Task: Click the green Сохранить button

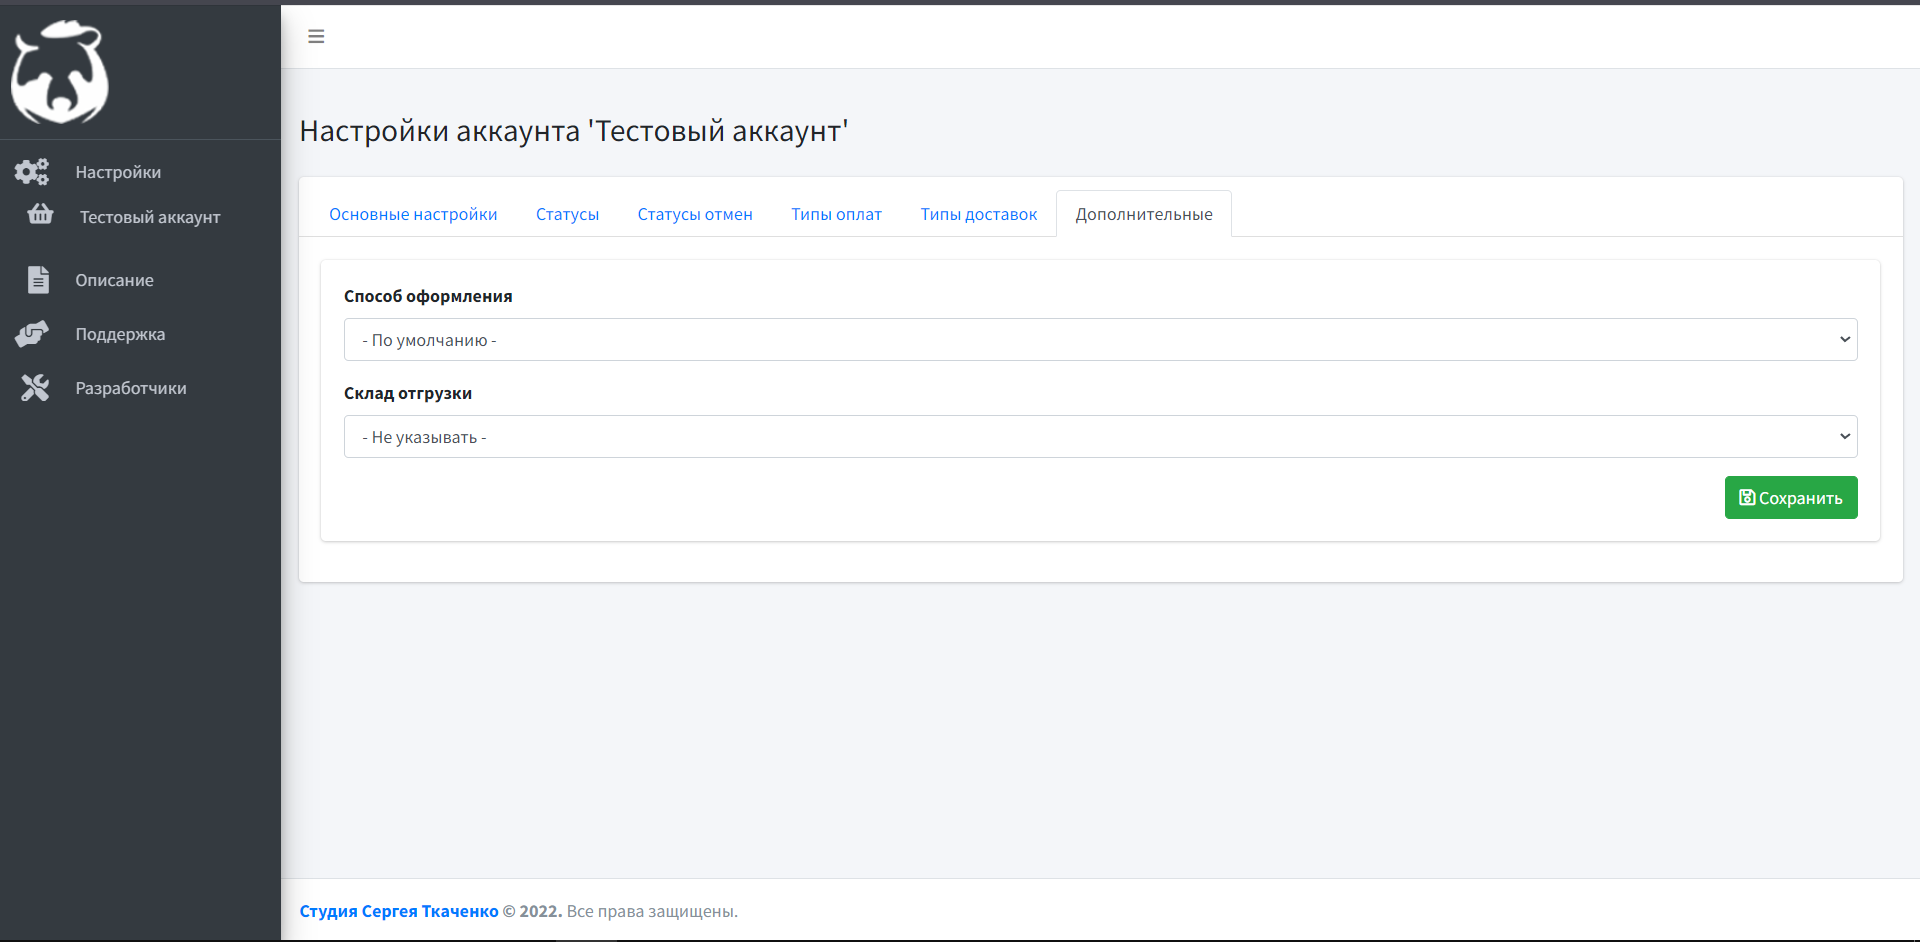Action: [1791, 498]
